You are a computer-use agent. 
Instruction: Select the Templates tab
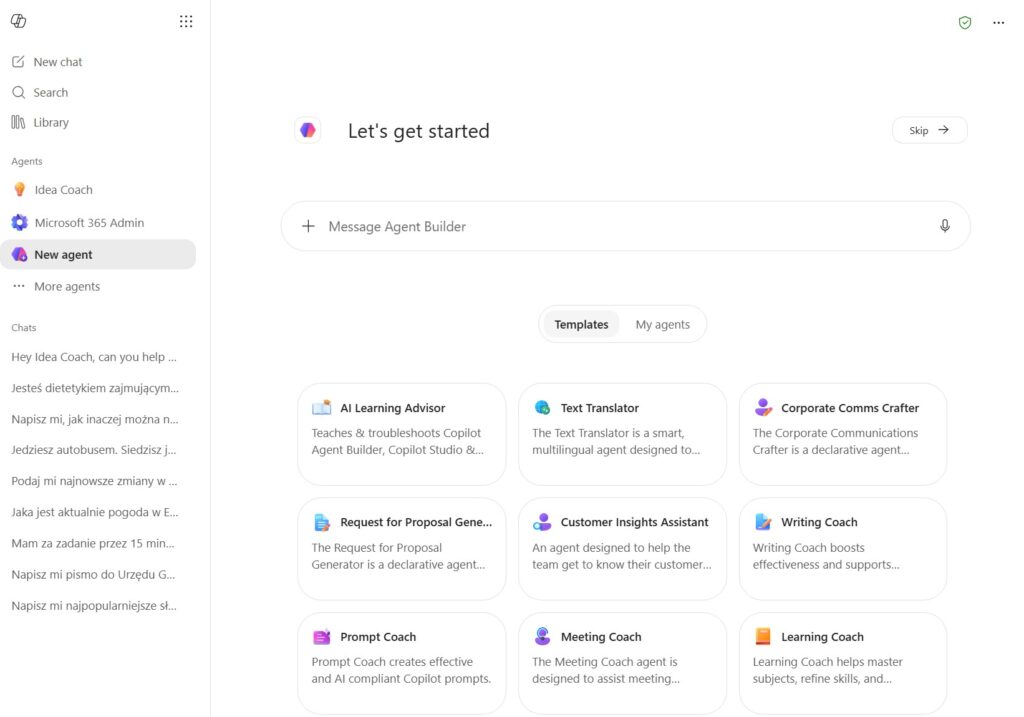(x=581, y=325)
